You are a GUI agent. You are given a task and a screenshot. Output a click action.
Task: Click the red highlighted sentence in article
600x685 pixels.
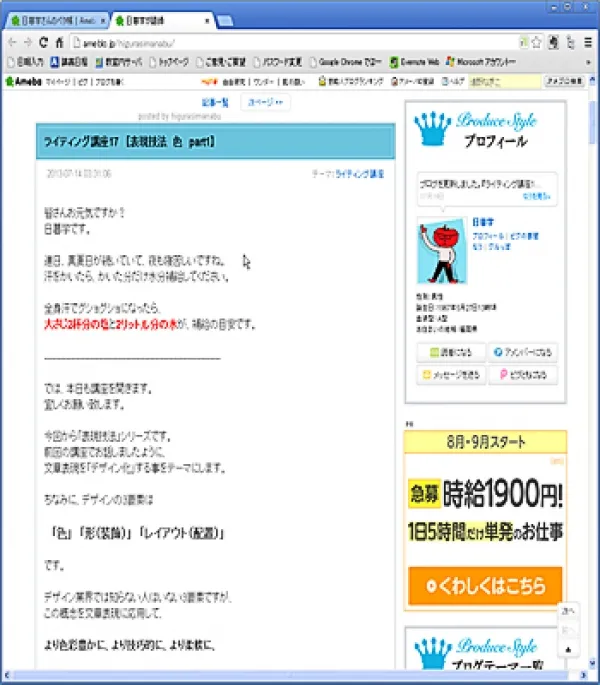click(111, 324)
